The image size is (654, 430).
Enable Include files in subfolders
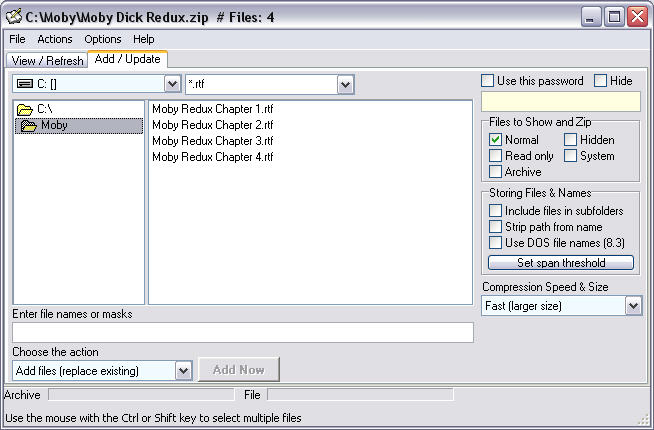coord(495,211)
